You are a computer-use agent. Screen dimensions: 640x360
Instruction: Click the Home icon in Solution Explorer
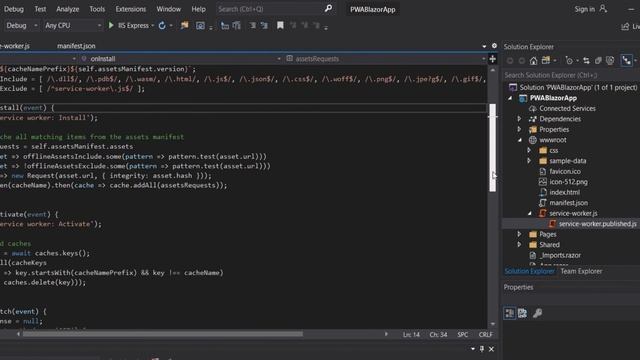533,61
